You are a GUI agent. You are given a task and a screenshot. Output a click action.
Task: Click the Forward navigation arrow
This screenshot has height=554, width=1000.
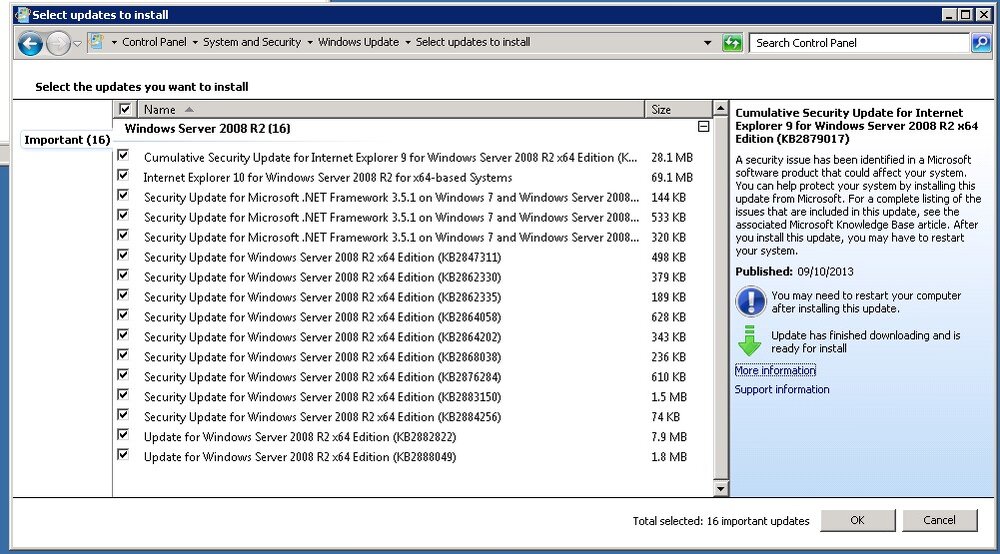58,43
